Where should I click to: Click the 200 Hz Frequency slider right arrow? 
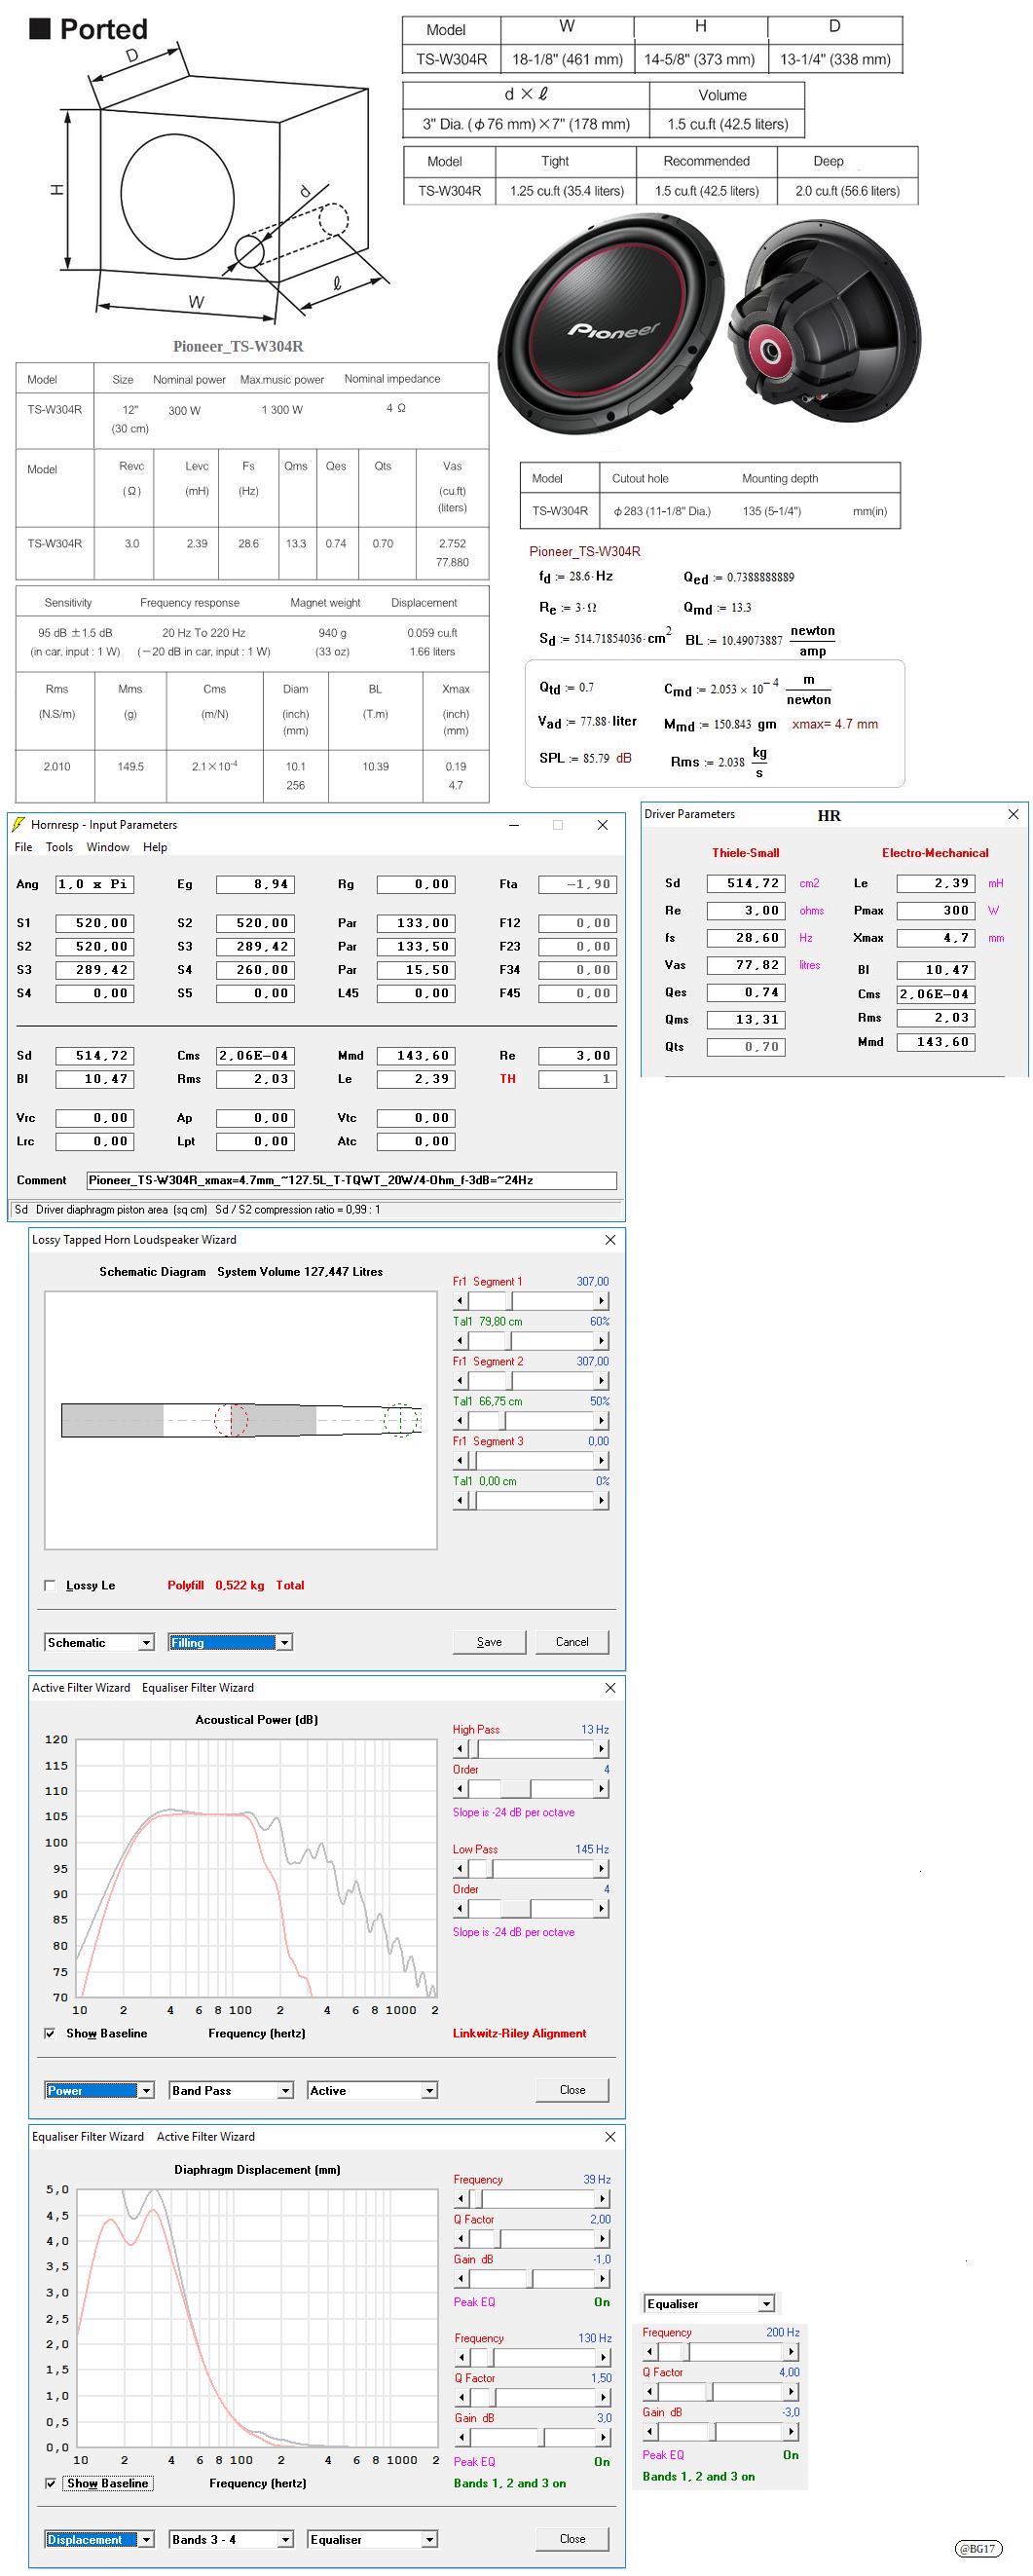point(791,2352)
